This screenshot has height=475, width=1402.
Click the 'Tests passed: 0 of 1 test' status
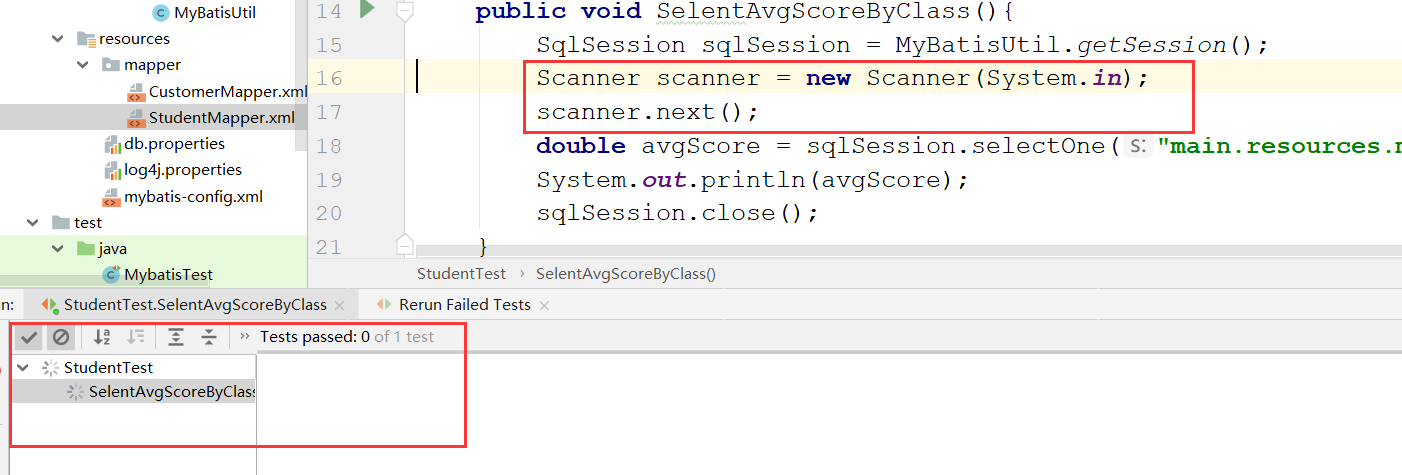pyautogui.click(x=347, y=337)
